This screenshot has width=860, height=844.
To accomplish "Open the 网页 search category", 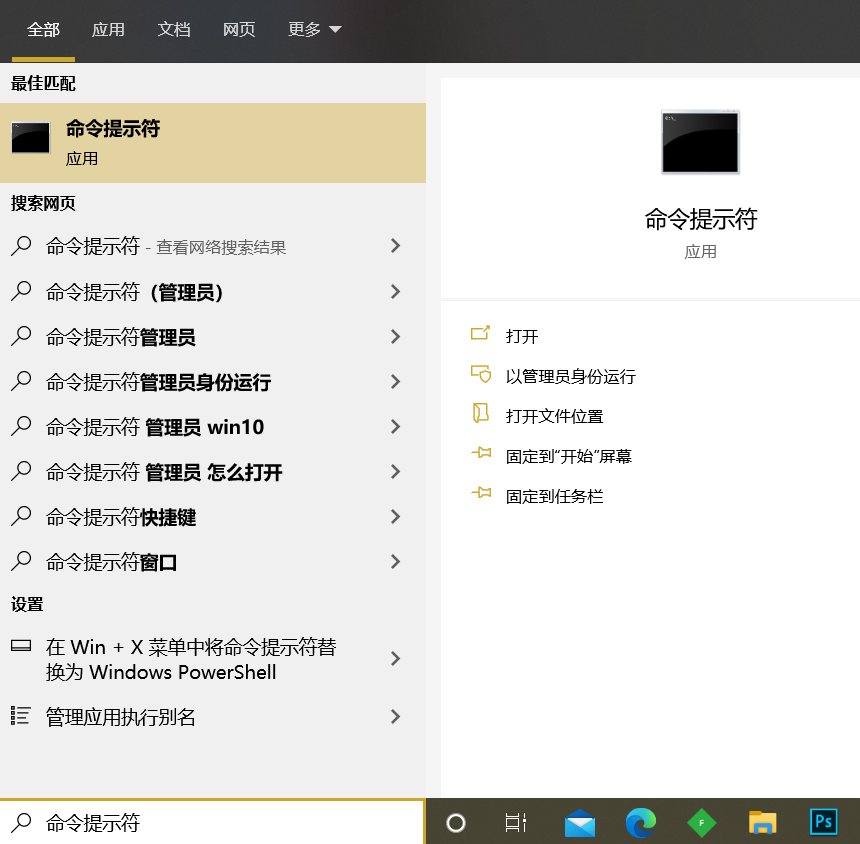I will pyautogui.click(x=239, y=30).
